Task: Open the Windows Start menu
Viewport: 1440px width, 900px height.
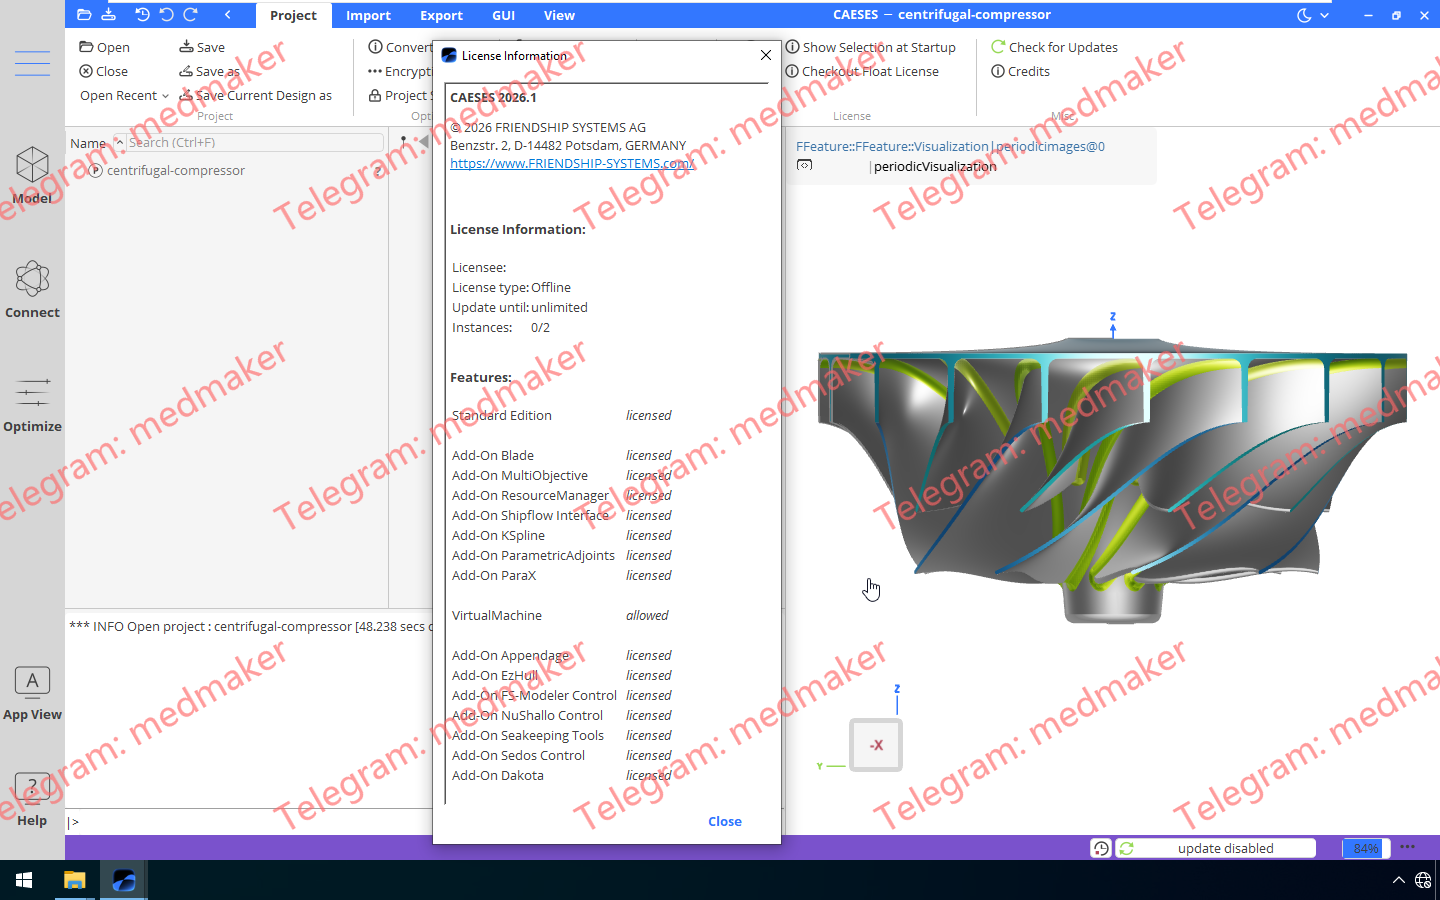Action: pyautogui.click(x=24, y=880)
